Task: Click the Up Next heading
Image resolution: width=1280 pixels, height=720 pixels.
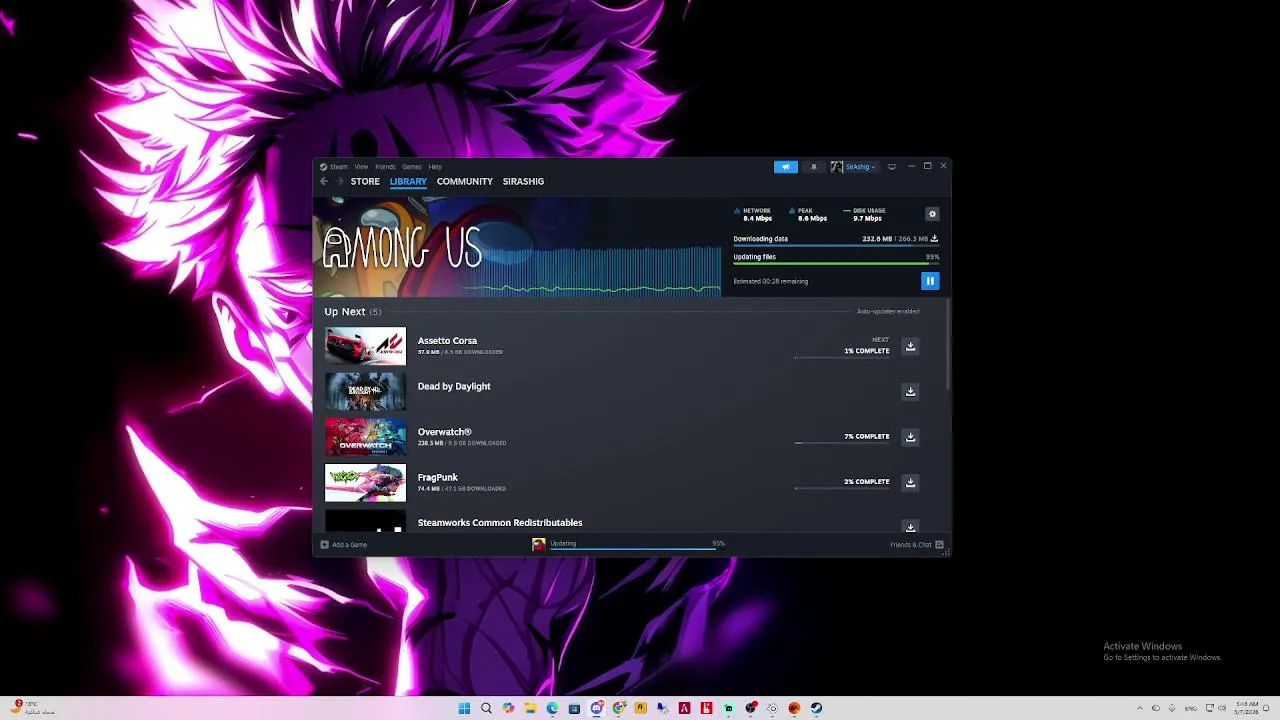Action: pos(352,312)
